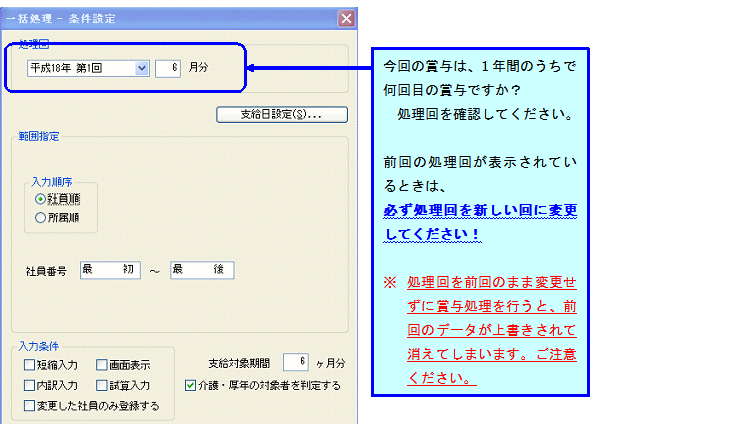The width and height of the screenshot is (731, 431).
Task: Click the 支給対象期間 months field
Action: 296,362
